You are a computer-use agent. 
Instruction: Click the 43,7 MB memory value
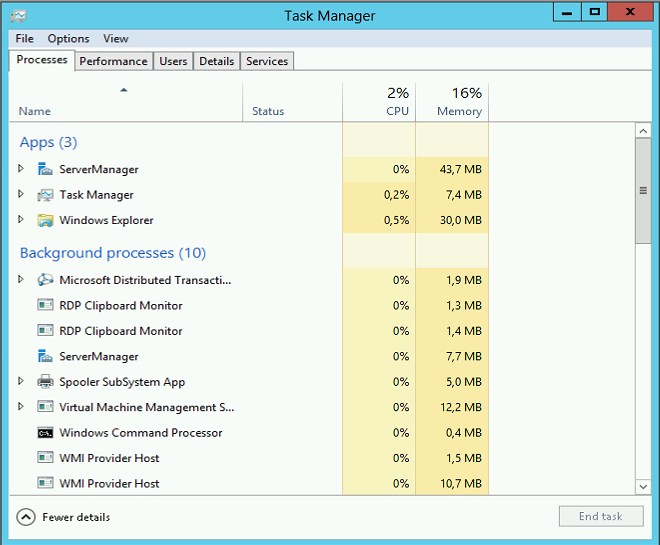pos(460,169)
